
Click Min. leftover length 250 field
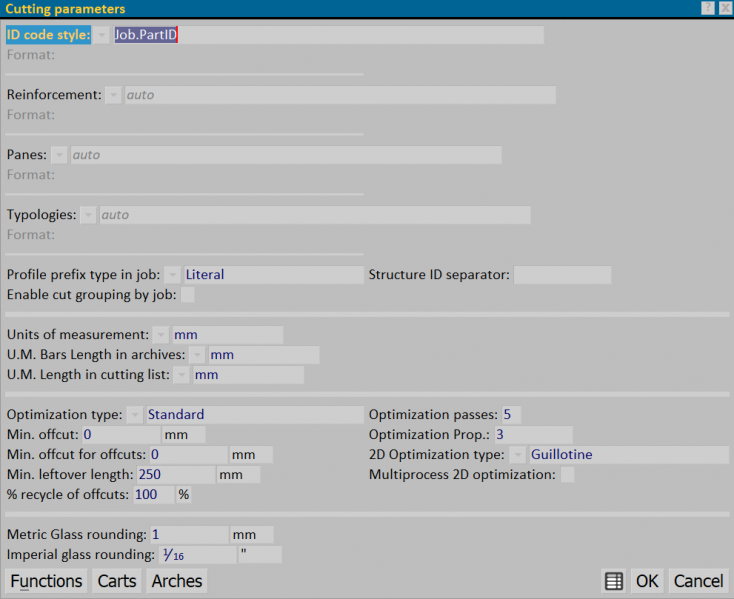pos(176,475)
